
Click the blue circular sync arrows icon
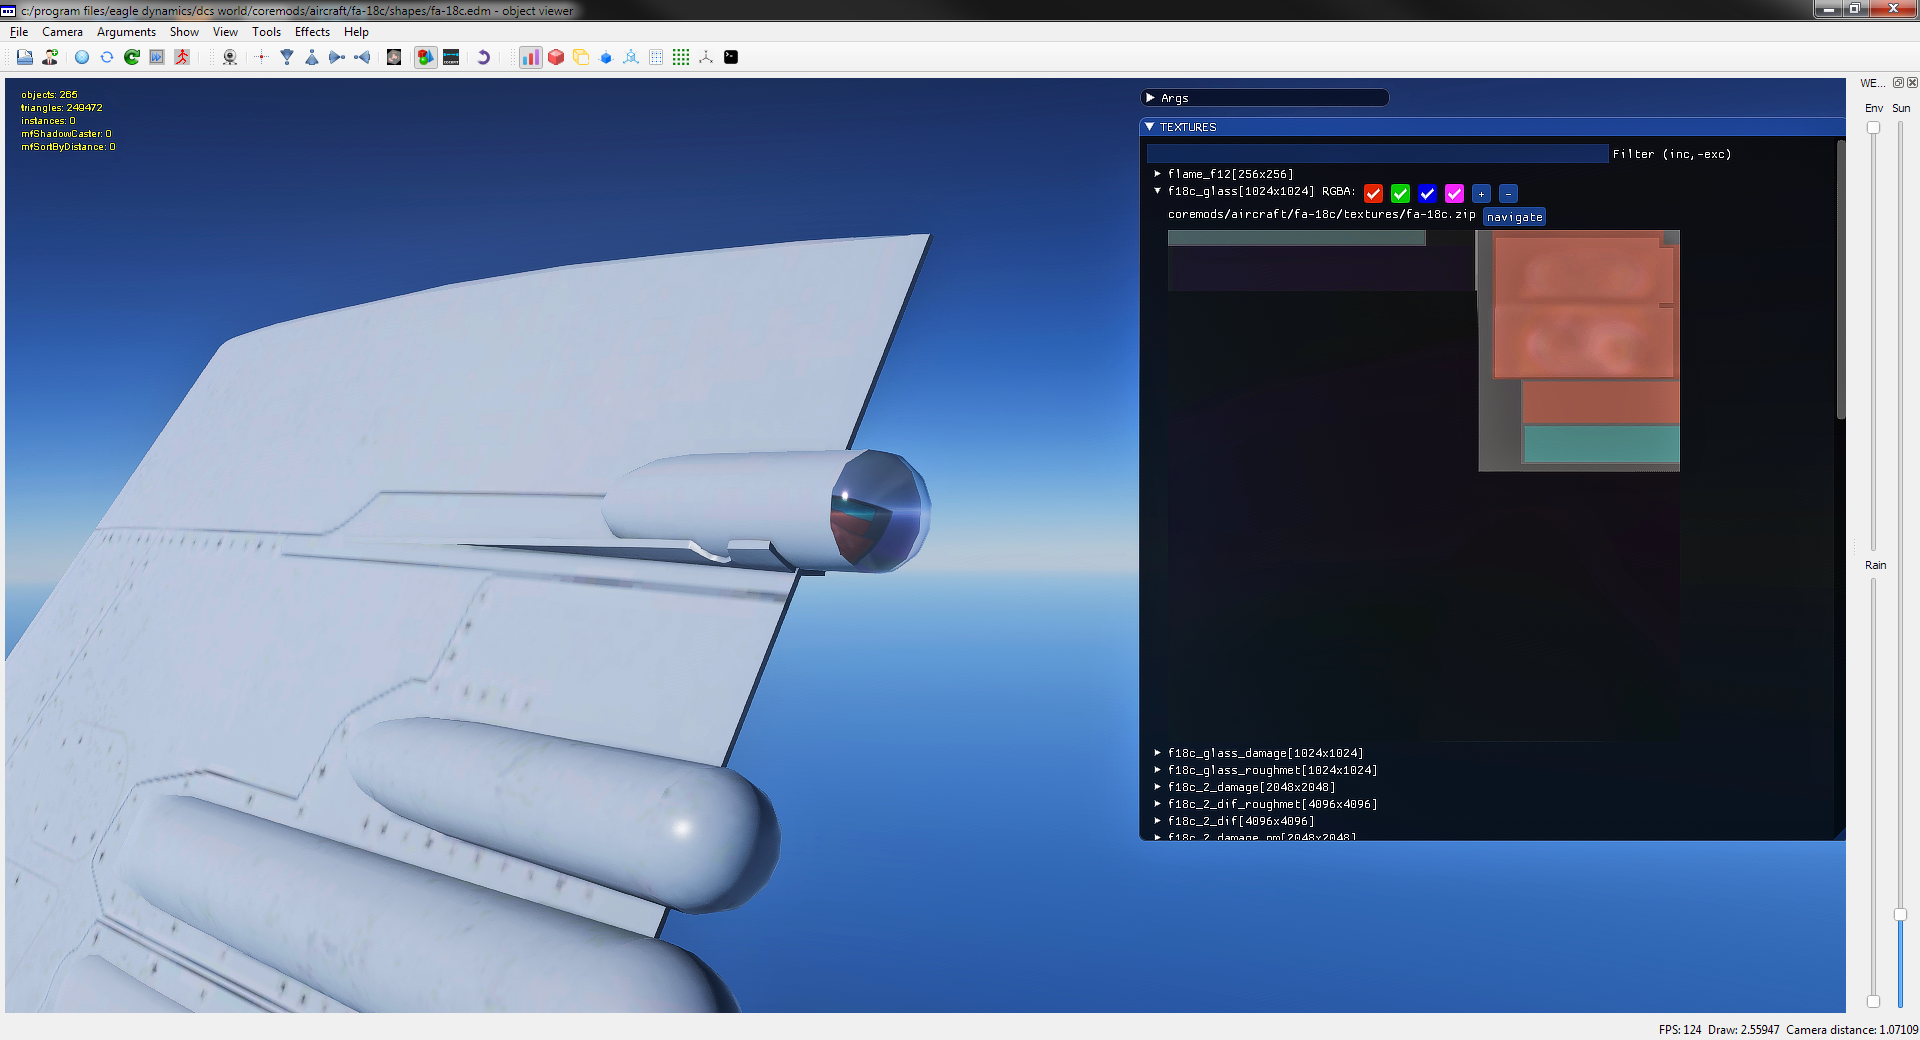107,57
